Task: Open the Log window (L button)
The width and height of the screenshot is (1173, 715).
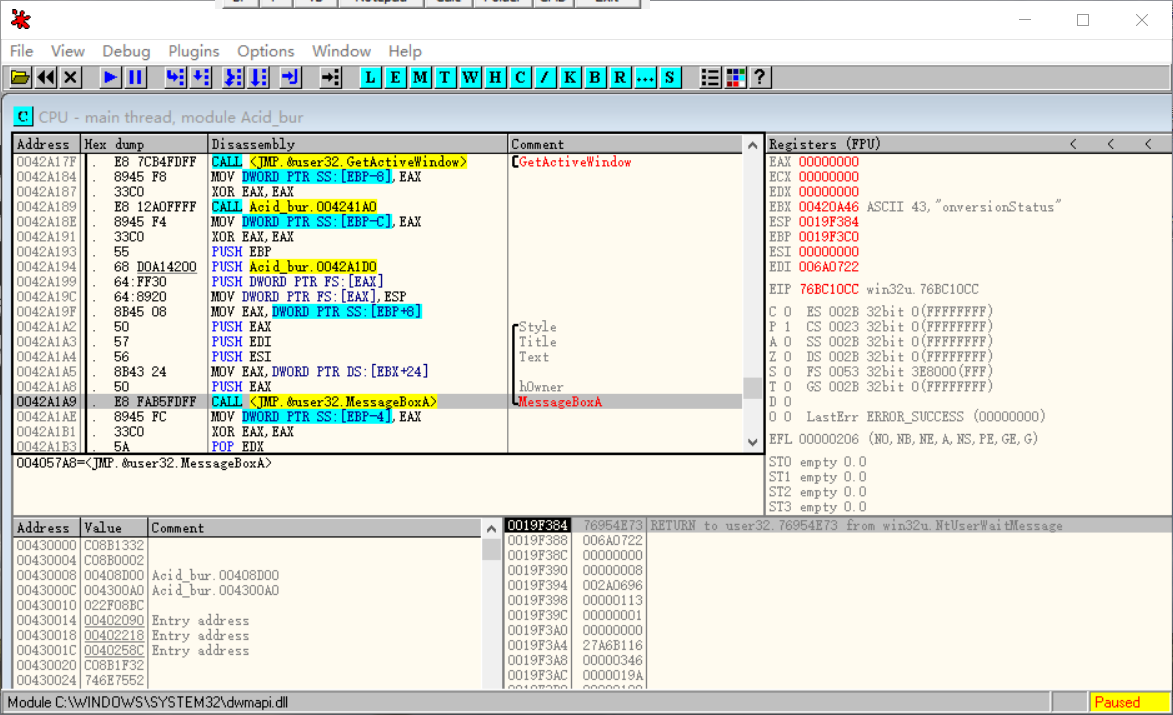Action: (371, 77)
